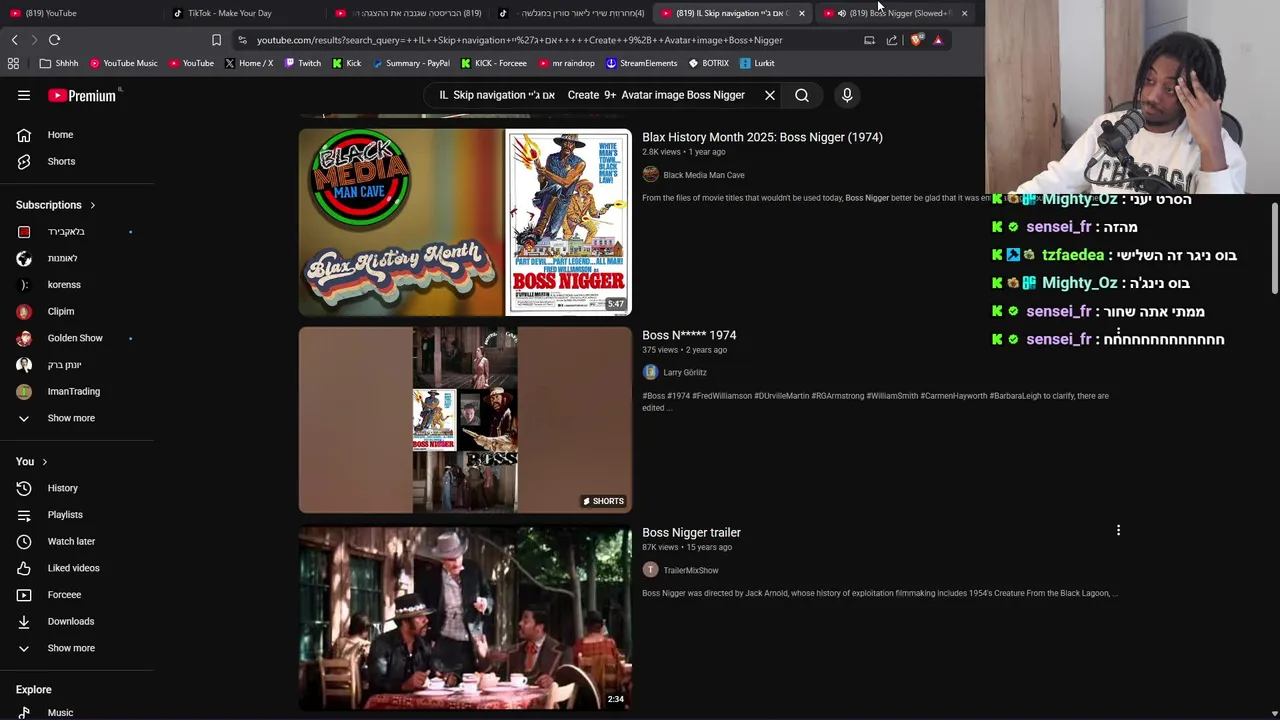This screenshot has width=1280, height=720.
Task: Show more subscriptions under ImanTrading
Action: click(x=77, y=418)
